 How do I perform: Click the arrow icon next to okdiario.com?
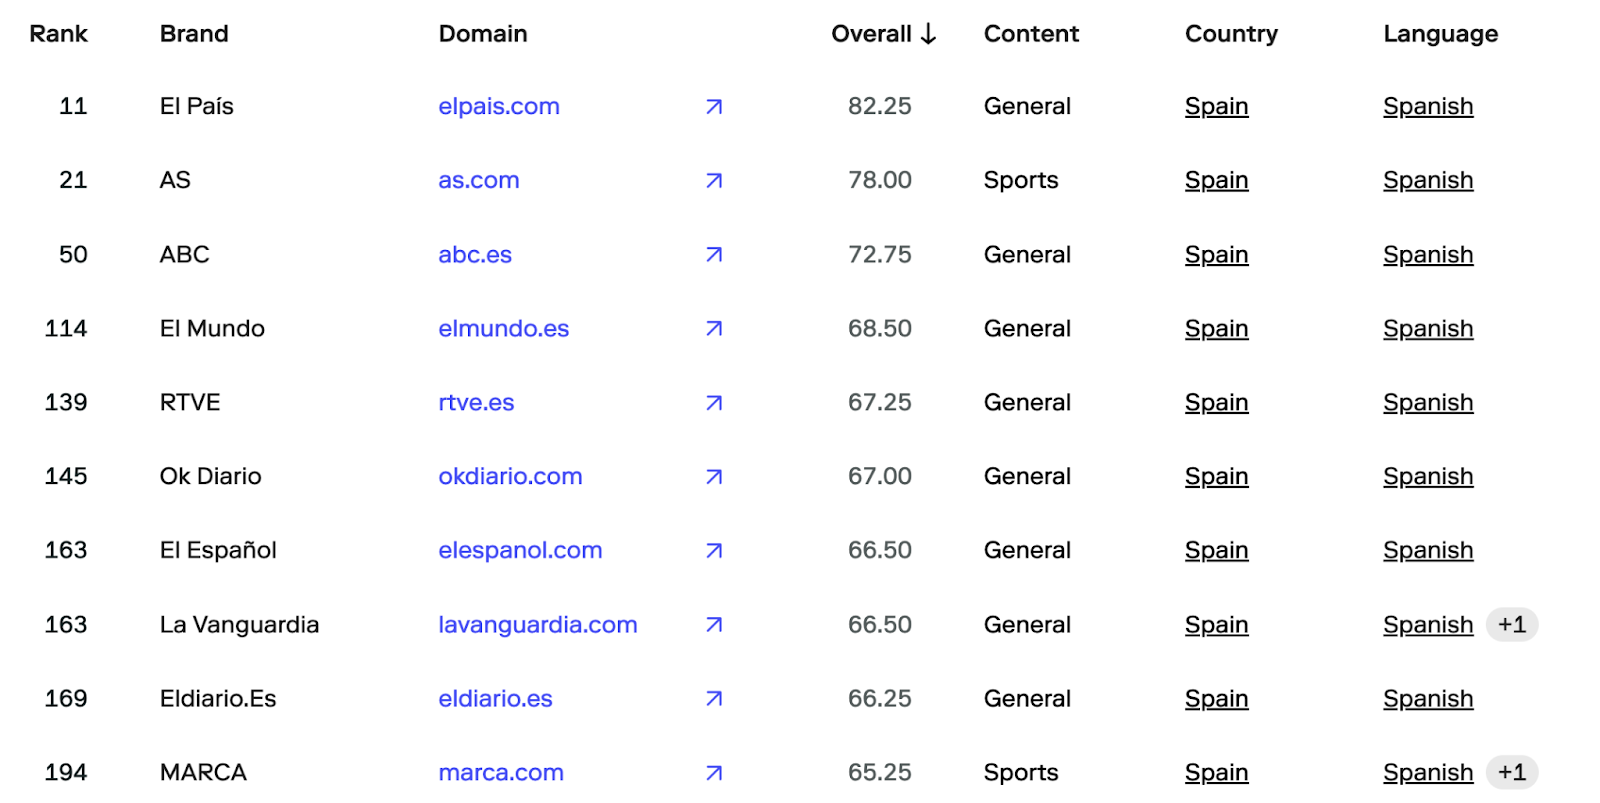coord(714,477)
